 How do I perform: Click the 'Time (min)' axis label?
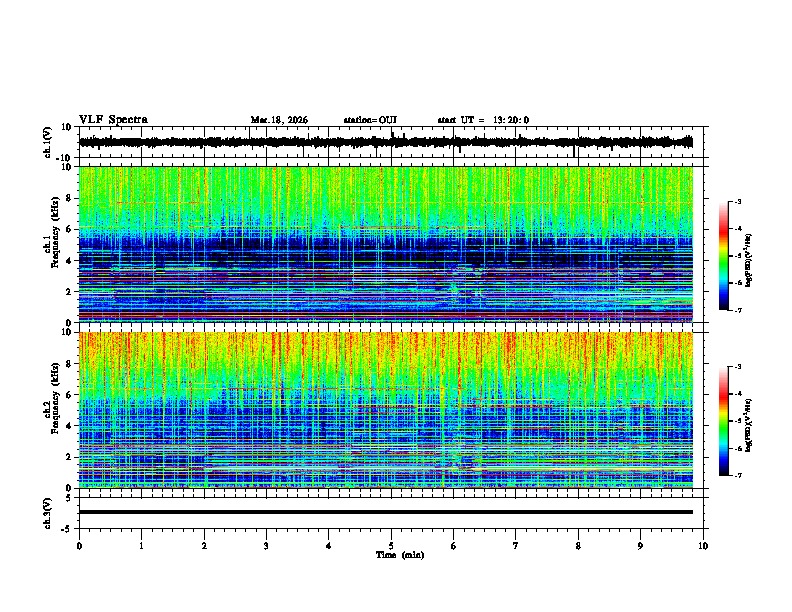(x=400, y=555)
